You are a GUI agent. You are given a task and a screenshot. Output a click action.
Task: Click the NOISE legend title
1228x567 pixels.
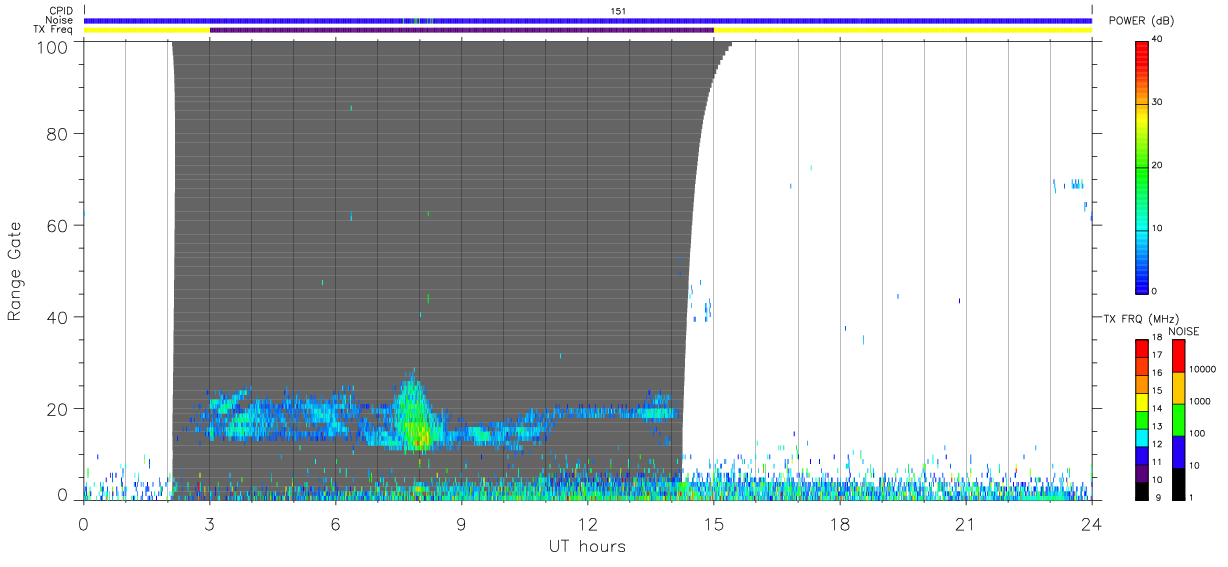click(1183, 331)
